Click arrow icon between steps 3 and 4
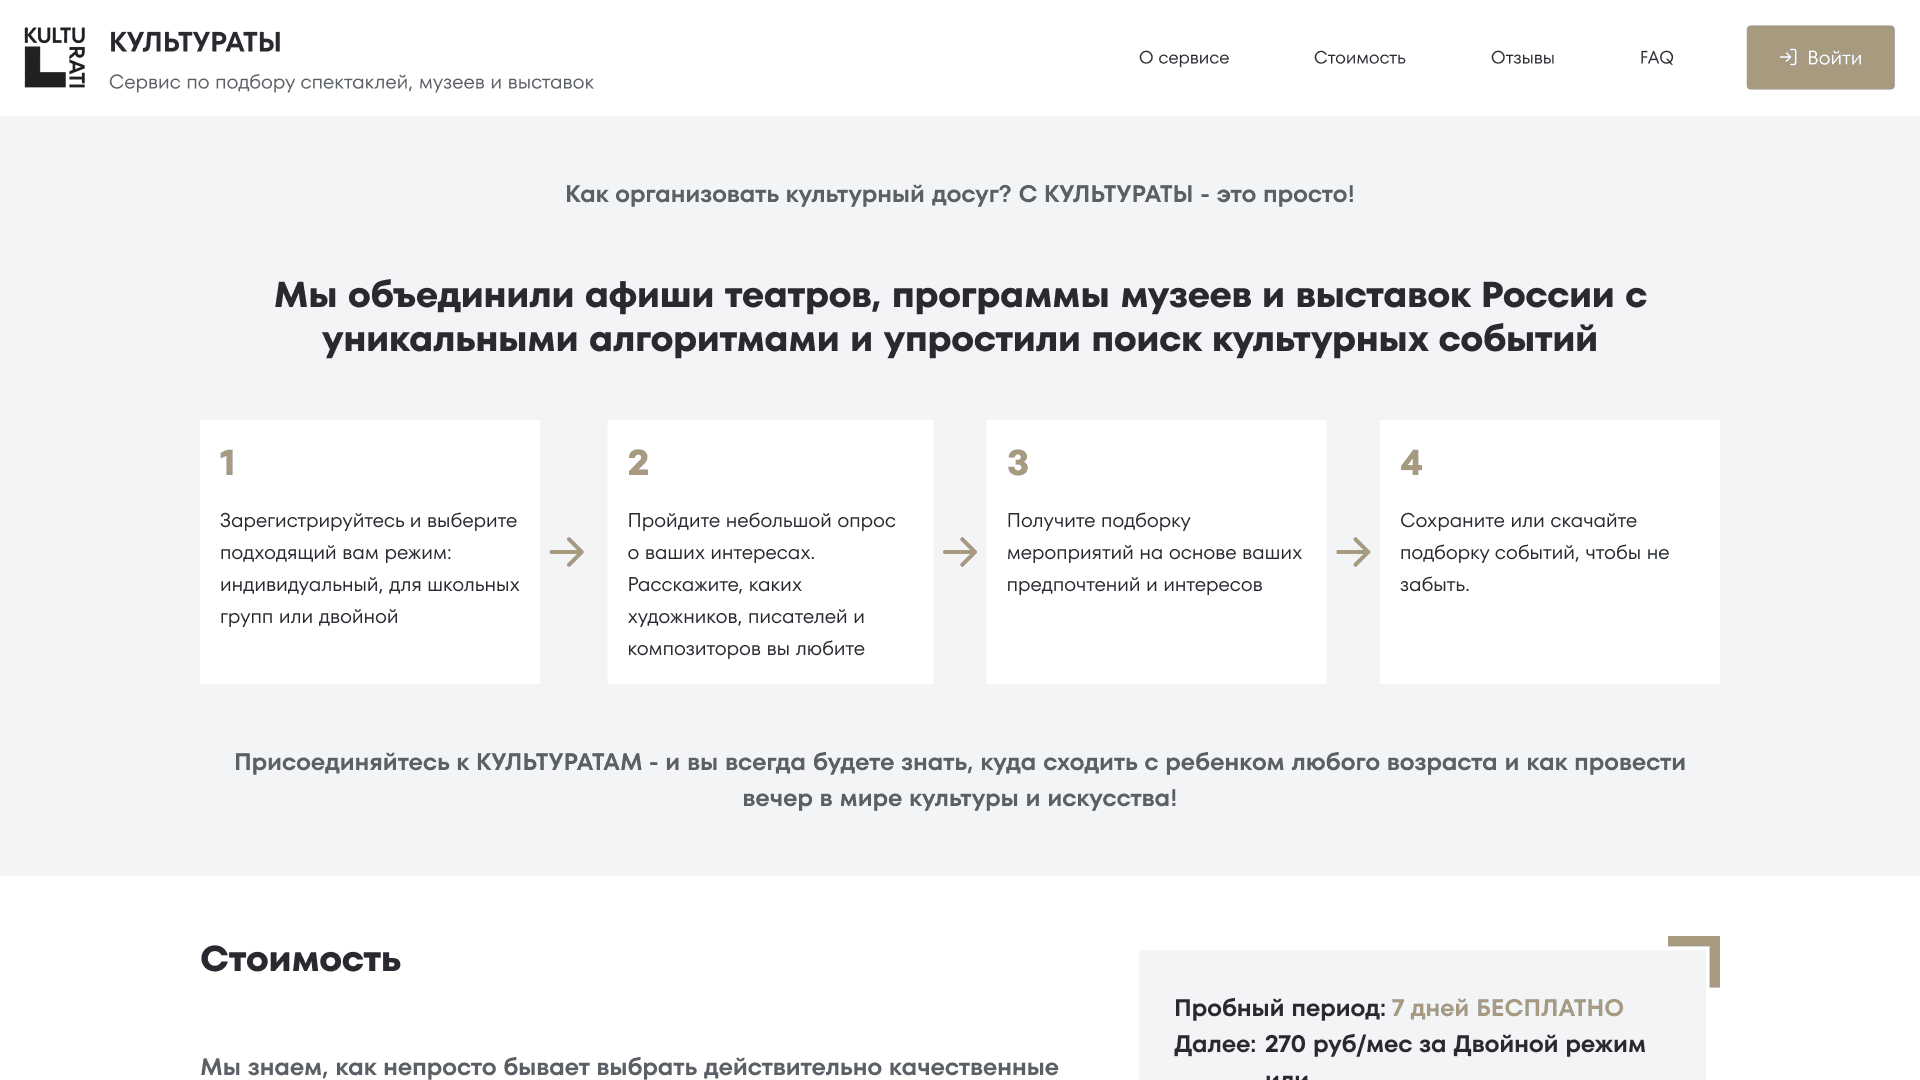This screenshot has width=1920, height=1080. (1353, 552)
